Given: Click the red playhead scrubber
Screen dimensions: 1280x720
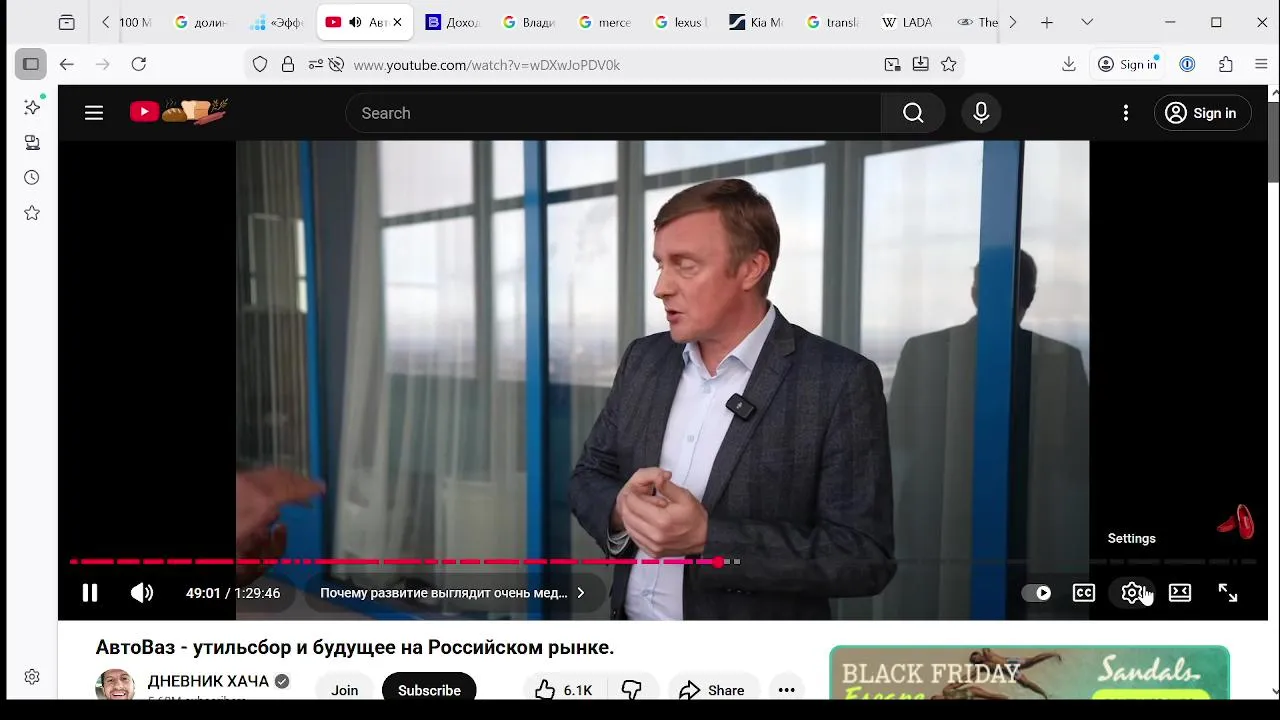Looking at the screenshot, I should click(718, 562).
